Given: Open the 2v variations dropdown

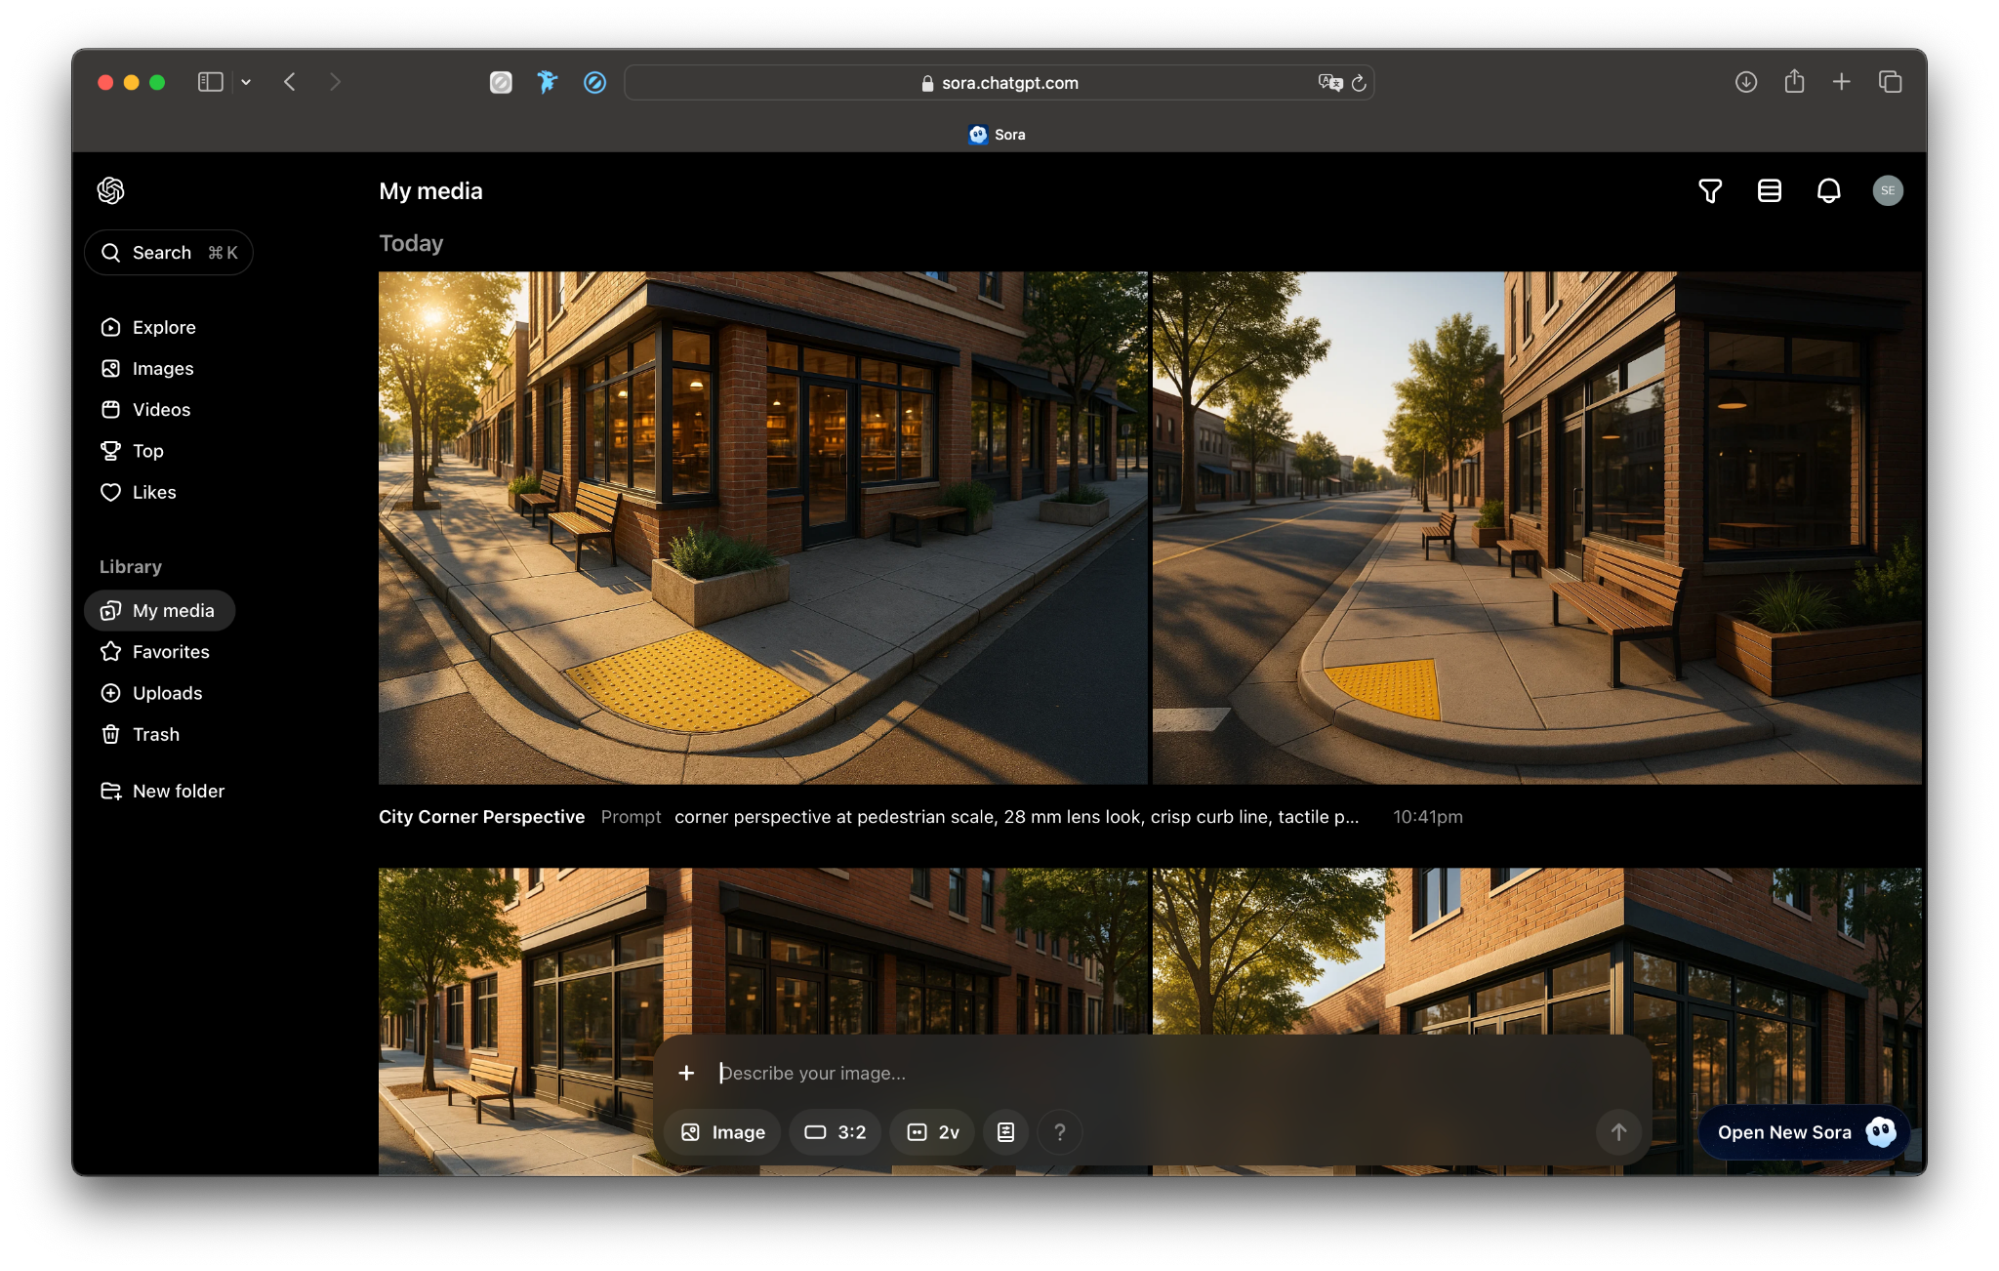Looking at the screenshot, I should (932, 1132).
